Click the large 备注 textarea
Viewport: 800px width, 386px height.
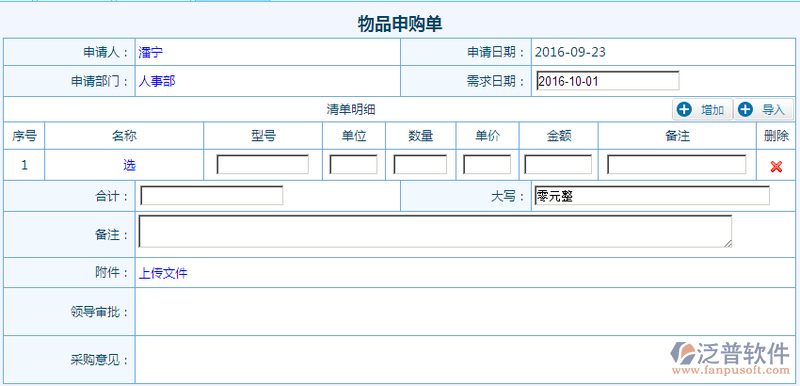[x=435, y=231]
